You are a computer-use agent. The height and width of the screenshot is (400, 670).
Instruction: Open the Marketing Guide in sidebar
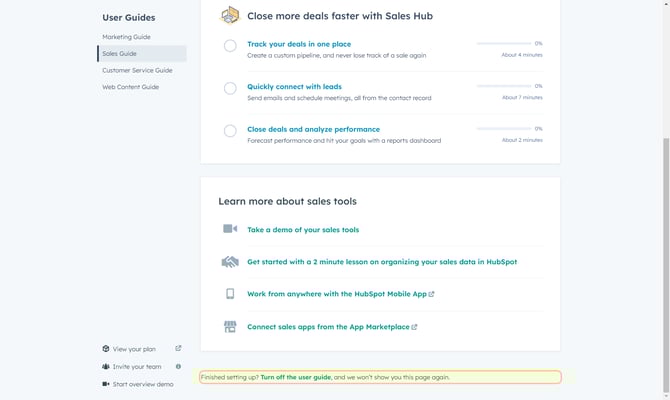126,37
